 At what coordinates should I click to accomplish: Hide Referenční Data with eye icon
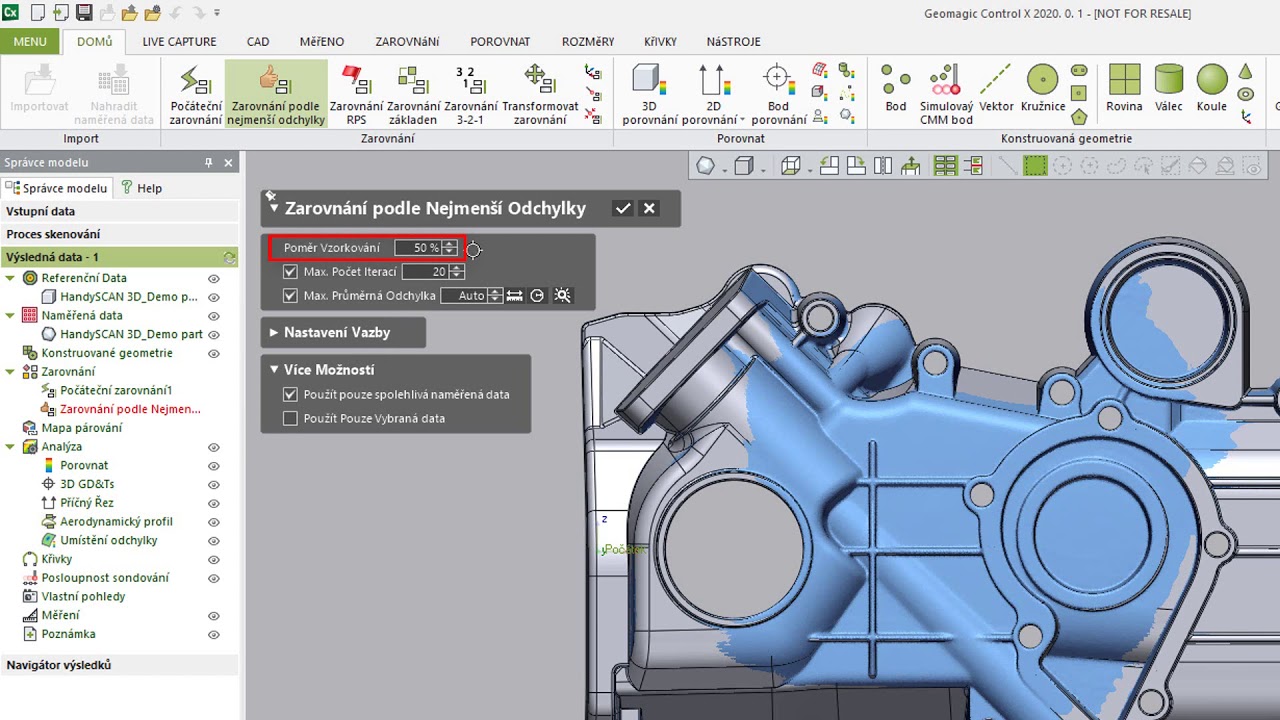point(213,279)
